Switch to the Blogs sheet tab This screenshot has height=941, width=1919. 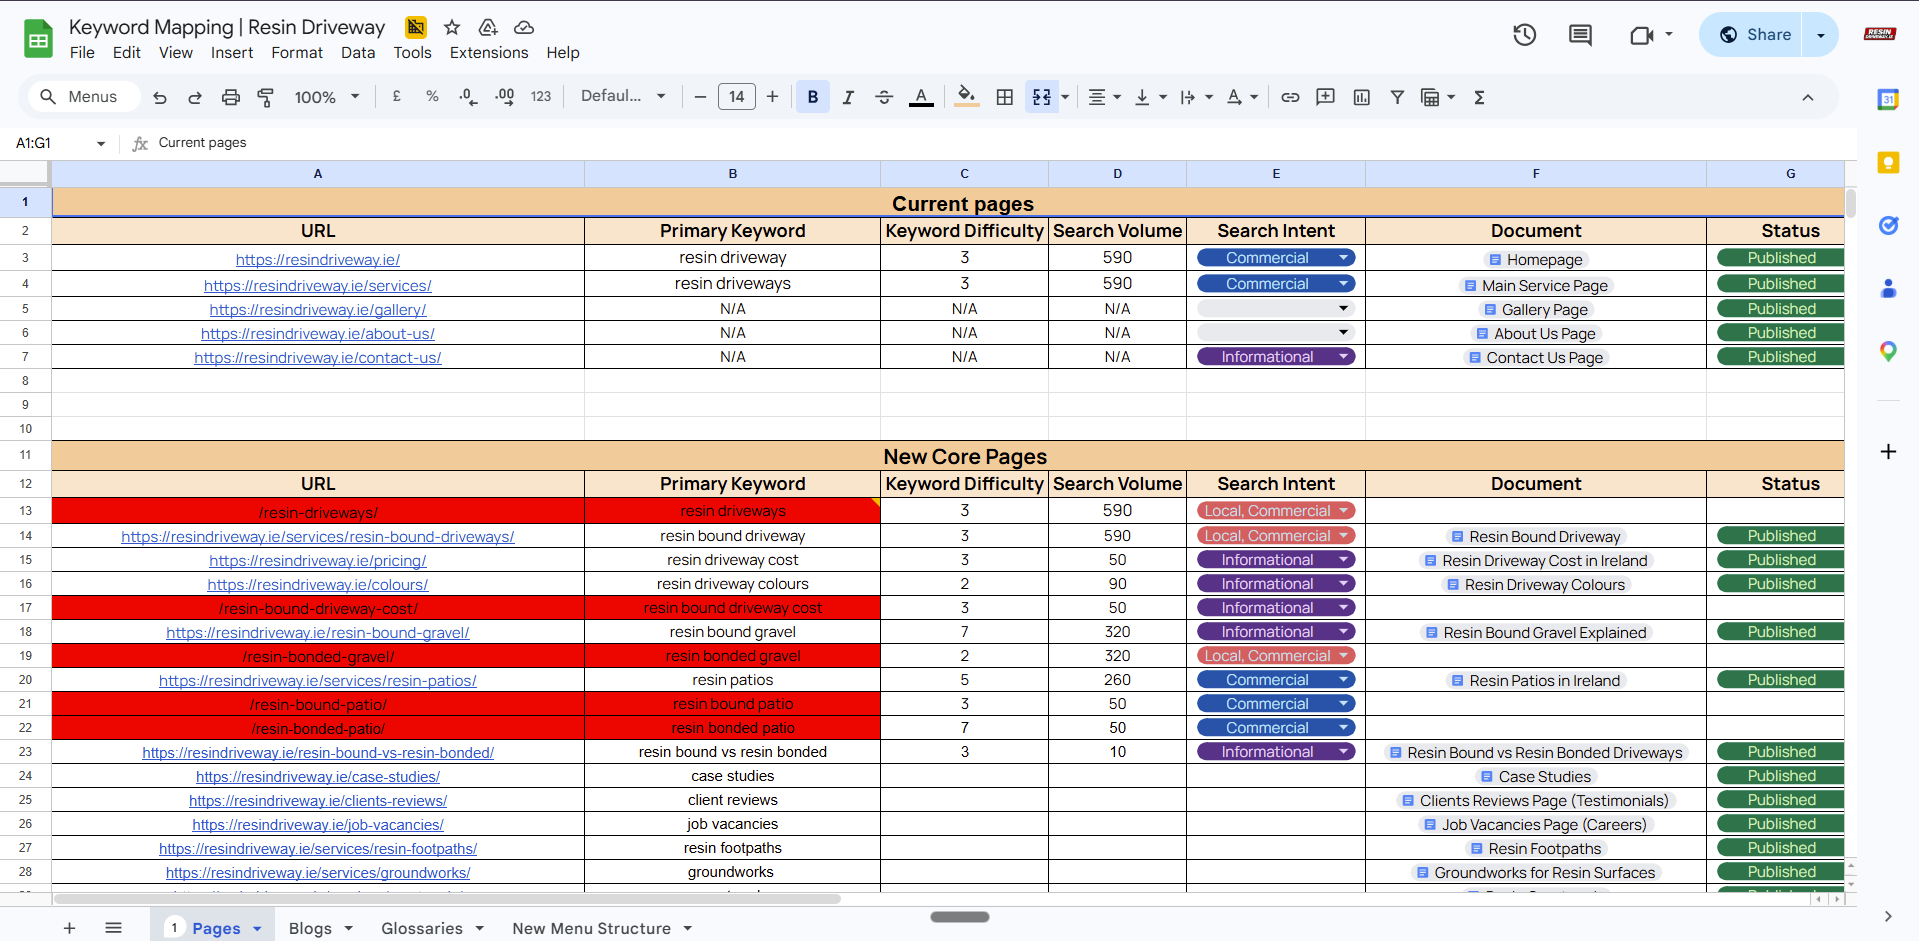(x=310, y=928)
